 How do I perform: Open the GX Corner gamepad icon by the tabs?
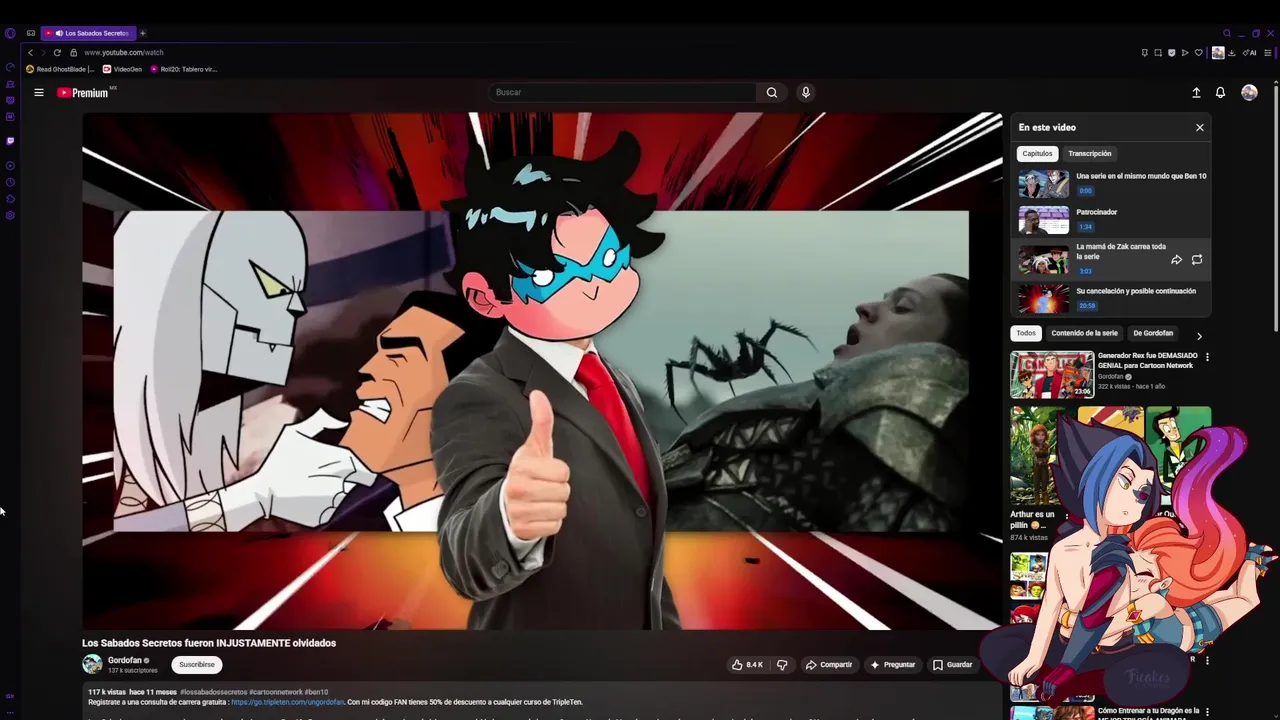[x=31, y=33]
